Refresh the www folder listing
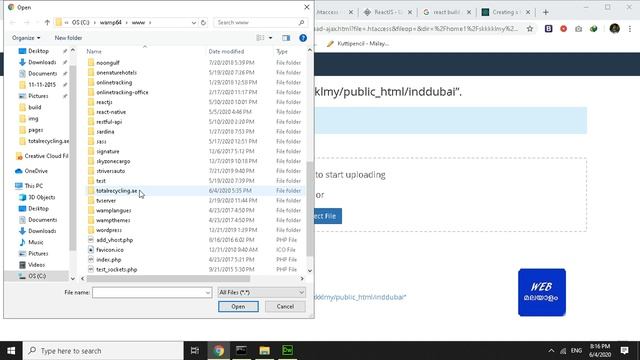The width and height of the screenshot is (640, 360). (203, 22)
